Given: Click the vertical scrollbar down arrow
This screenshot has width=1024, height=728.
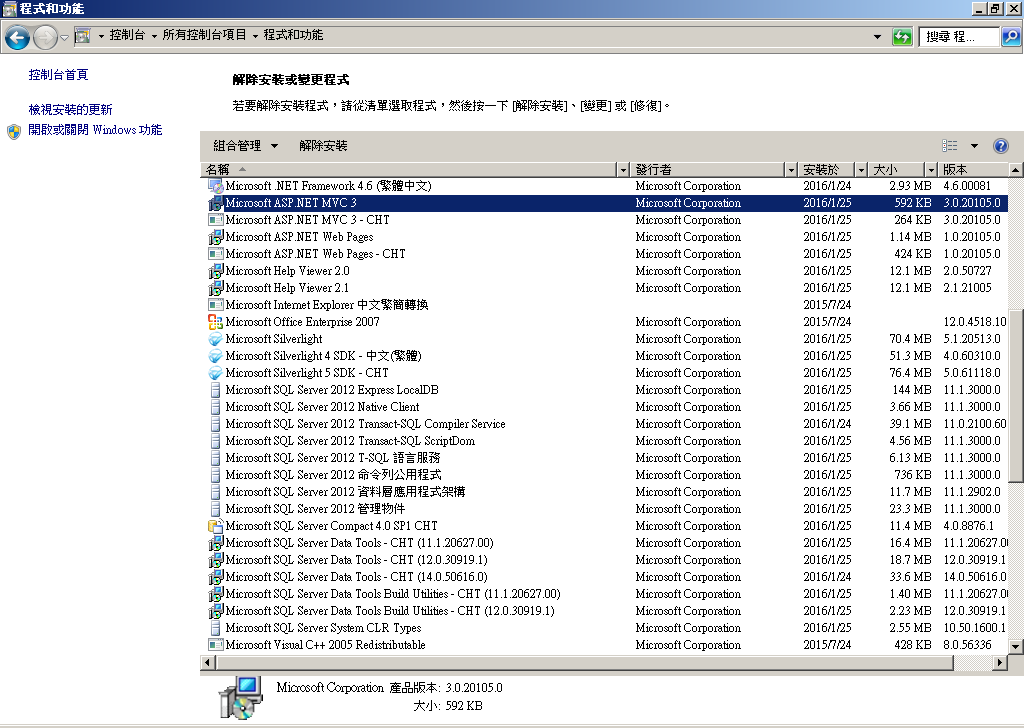Looking at the screenshot, I should click(x=1016, y=646).
